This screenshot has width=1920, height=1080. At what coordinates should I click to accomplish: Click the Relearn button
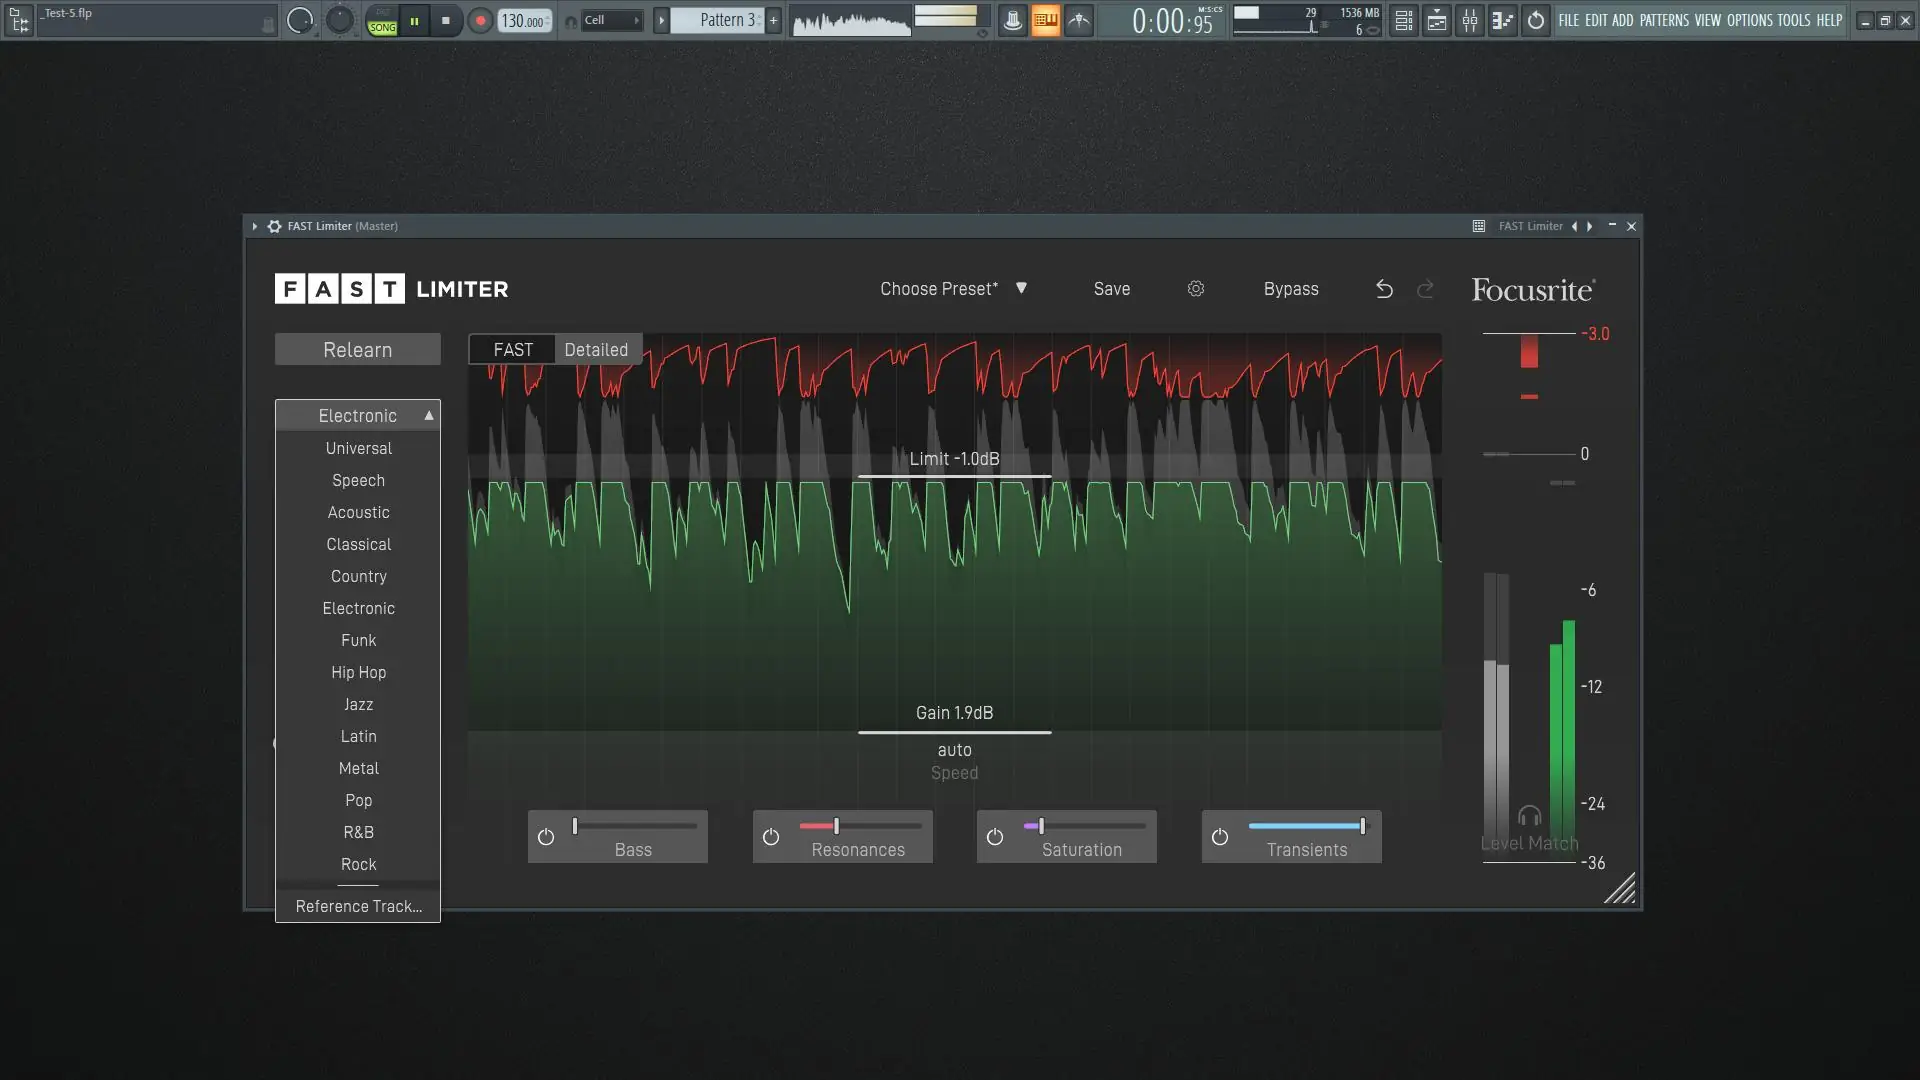[x=357, y=350]
